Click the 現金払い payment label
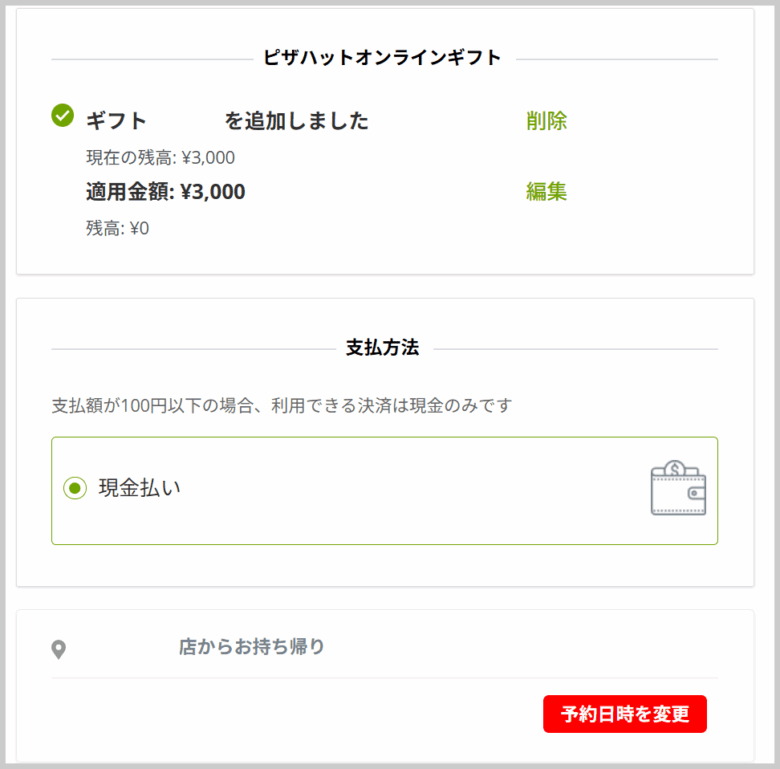This screenshot has height=769, width=780. click(x=140, y=488)
